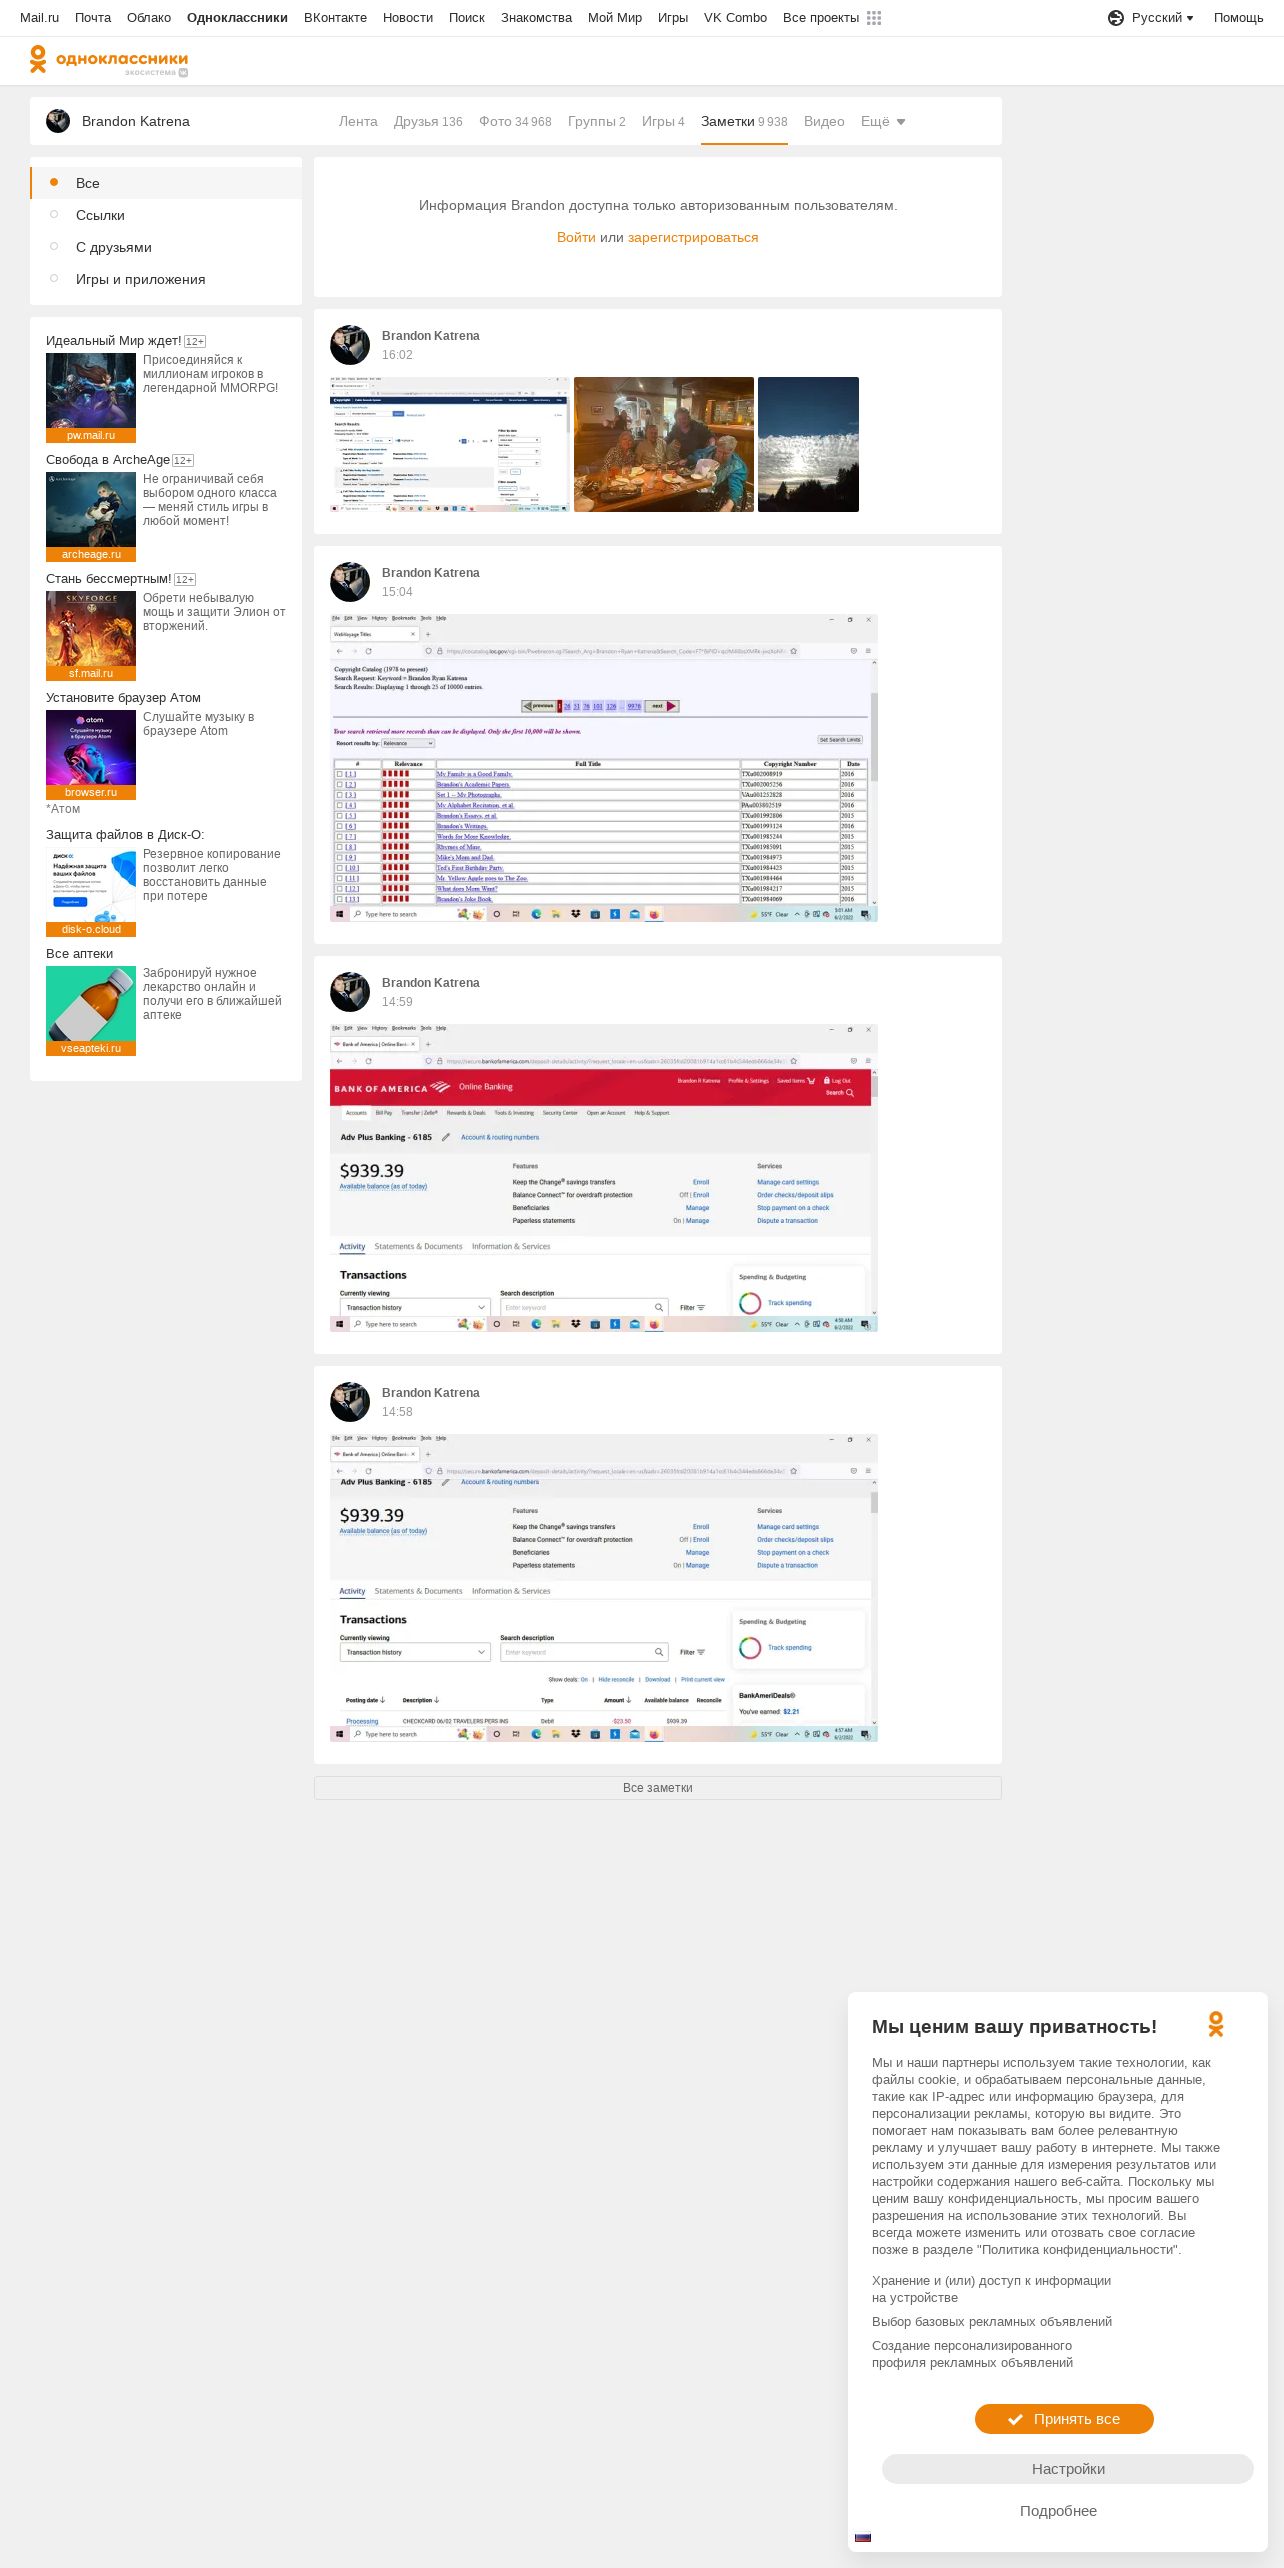Click the зарегистрироваться link
Image resolution: width=1284 pixels, height=2568 pixels.
tap(693, 237)
